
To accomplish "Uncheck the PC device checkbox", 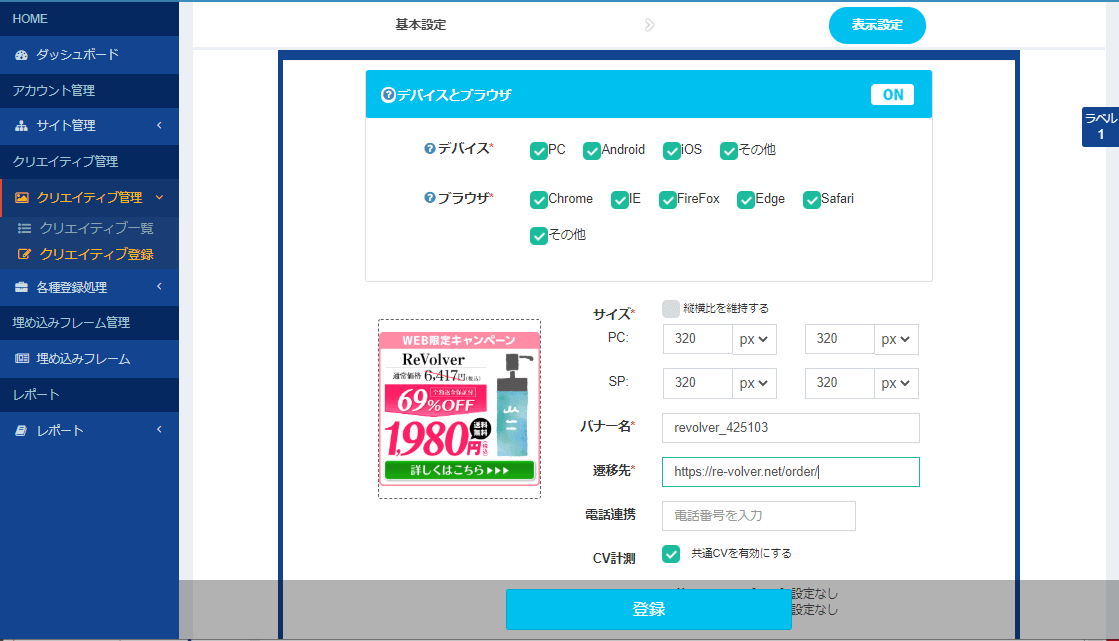I will point(538,151).
